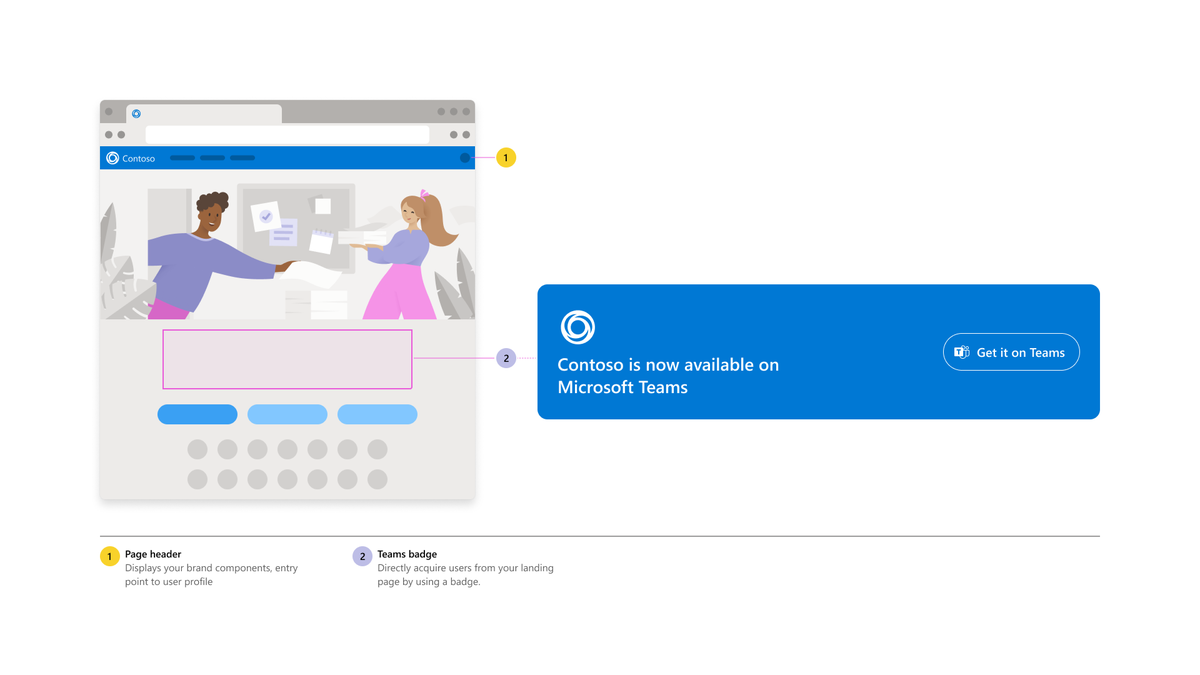Open the user profile circle in the page header

465,158
